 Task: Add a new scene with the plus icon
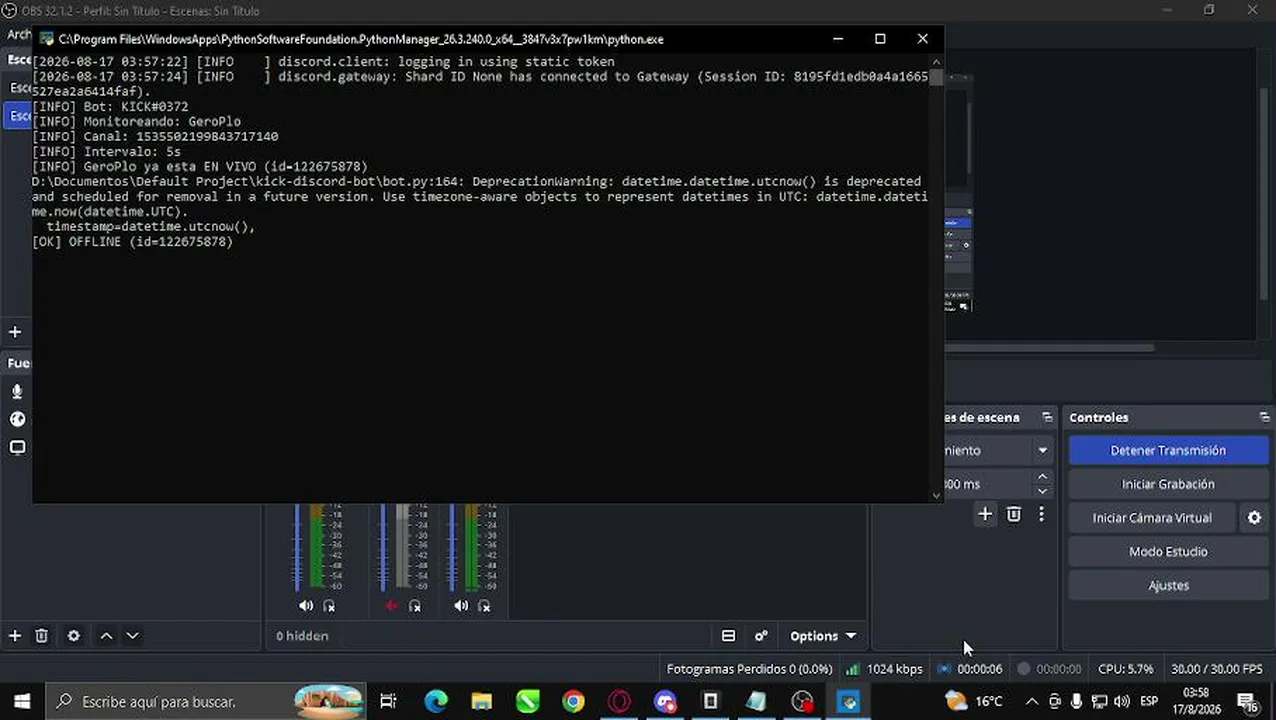pos(15,332)
